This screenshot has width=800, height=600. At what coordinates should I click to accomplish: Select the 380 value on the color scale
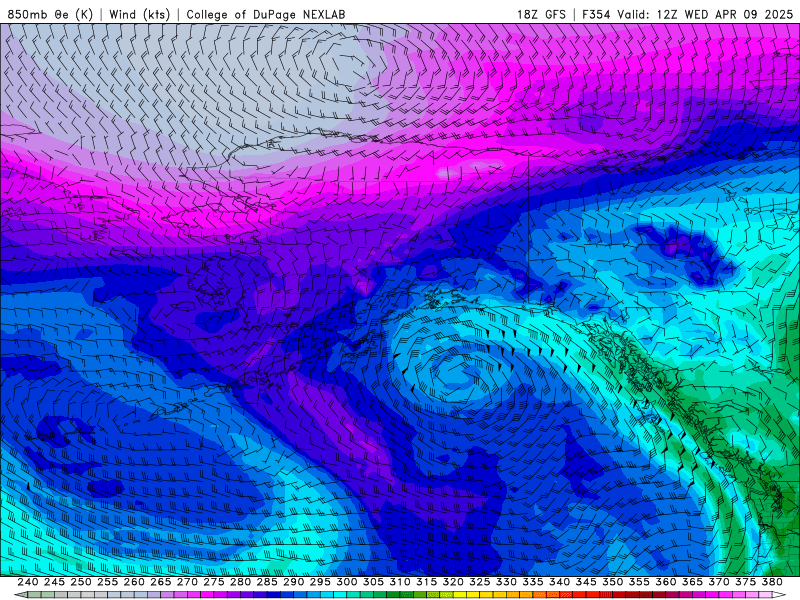click(771, 582)
